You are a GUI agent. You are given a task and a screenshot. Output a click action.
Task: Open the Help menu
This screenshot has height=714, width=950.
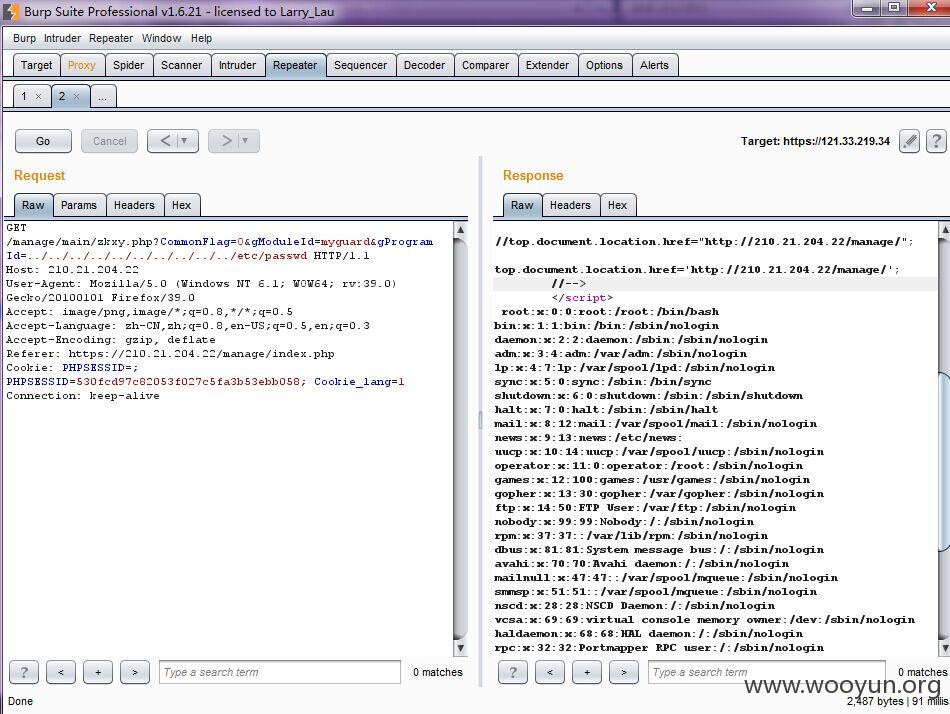202,38
